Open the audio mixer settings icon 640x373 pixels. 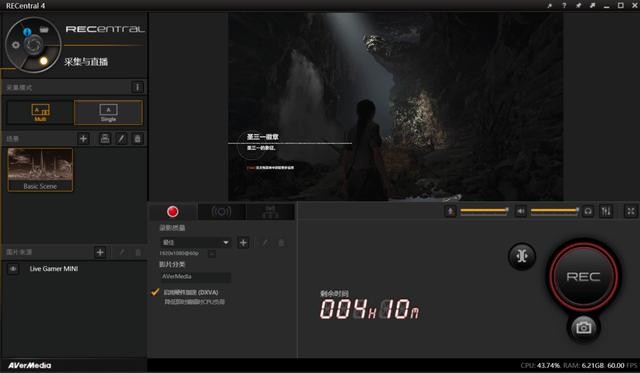point(606,211)
